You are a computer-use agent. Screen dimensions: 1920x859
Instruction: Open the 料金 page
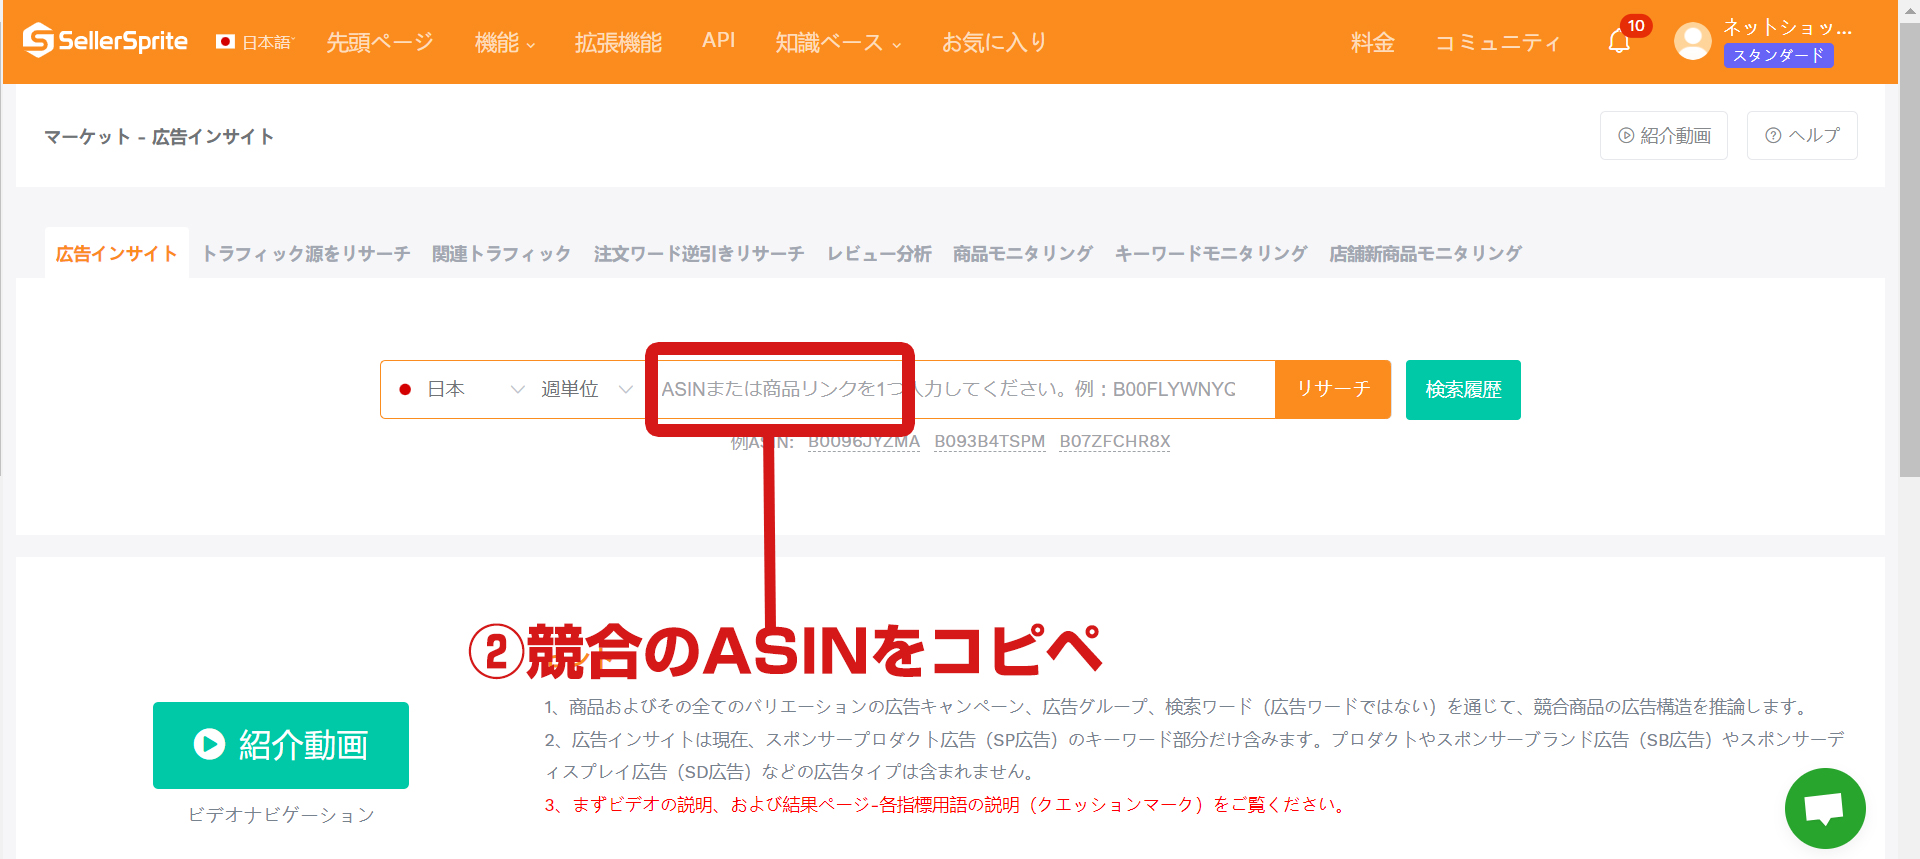[1372, 42]
